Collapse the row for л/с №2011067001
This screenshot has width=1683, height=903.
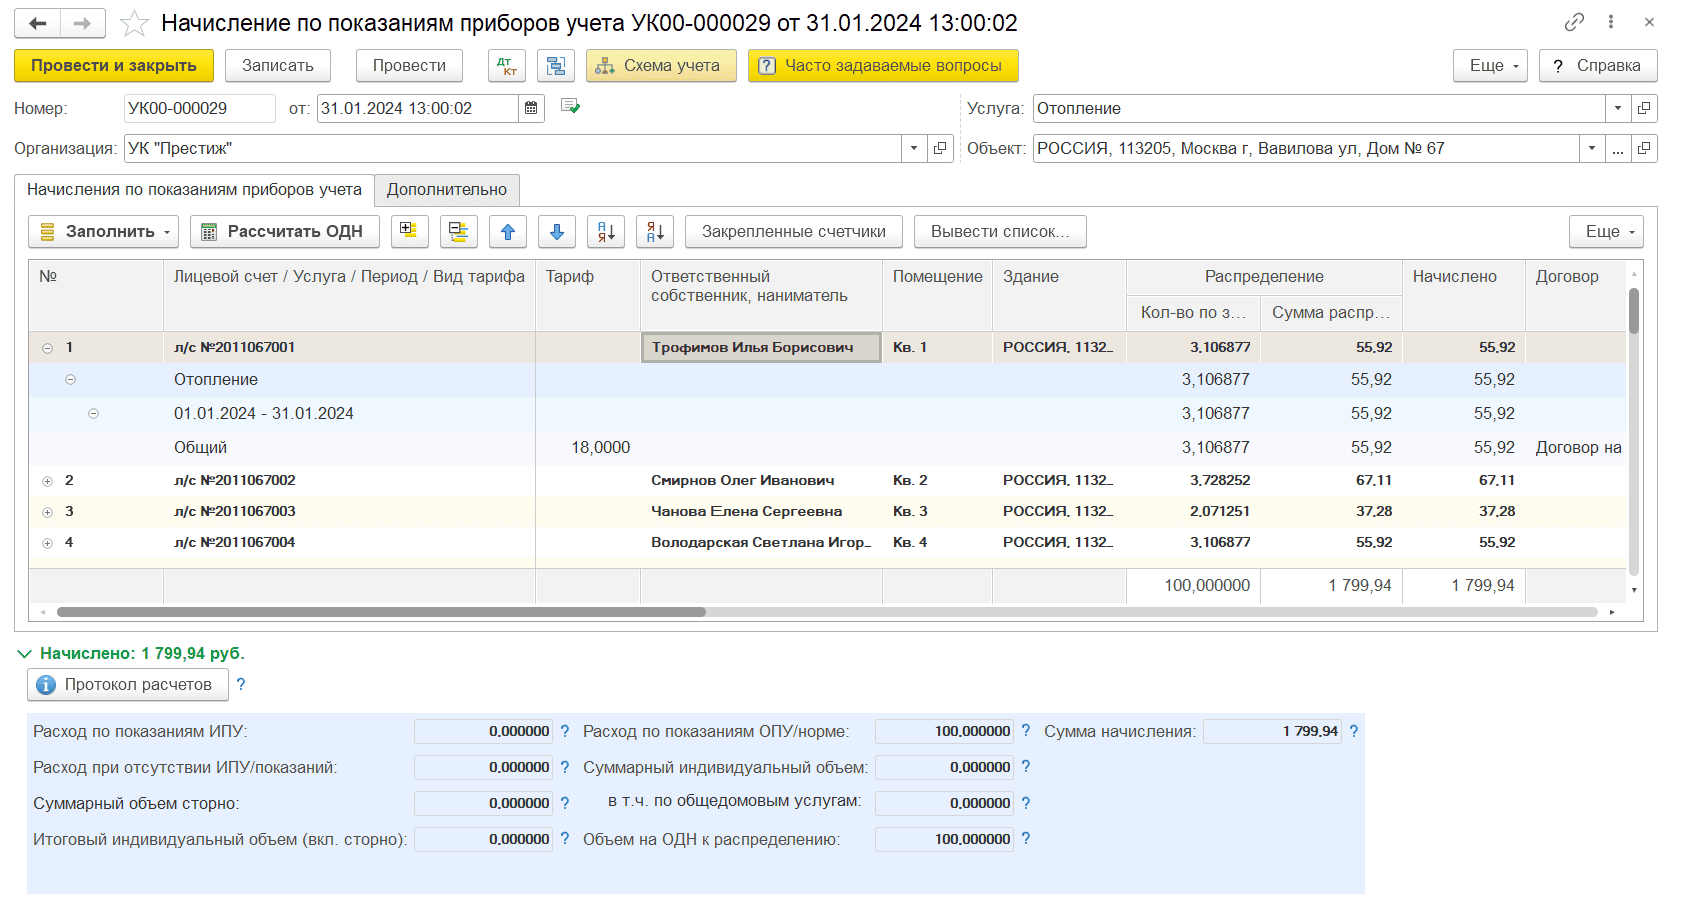47,348
